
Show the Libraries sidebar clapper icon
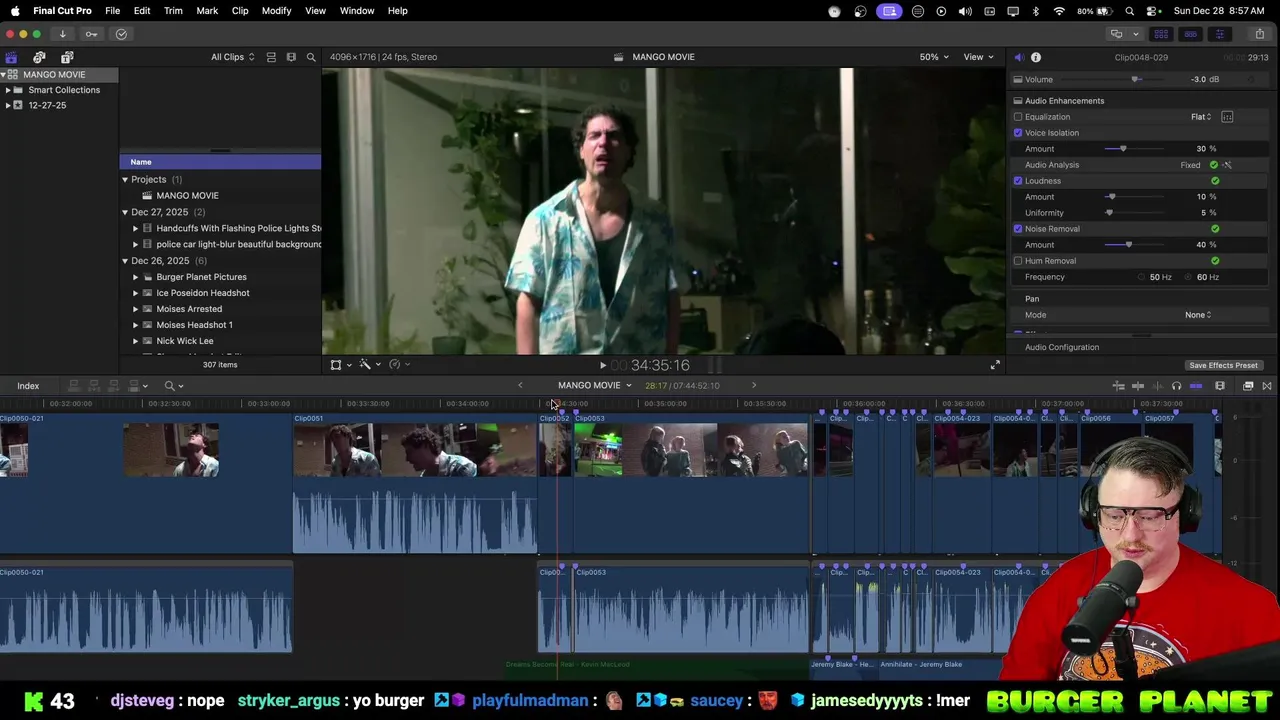click(11, 57)
